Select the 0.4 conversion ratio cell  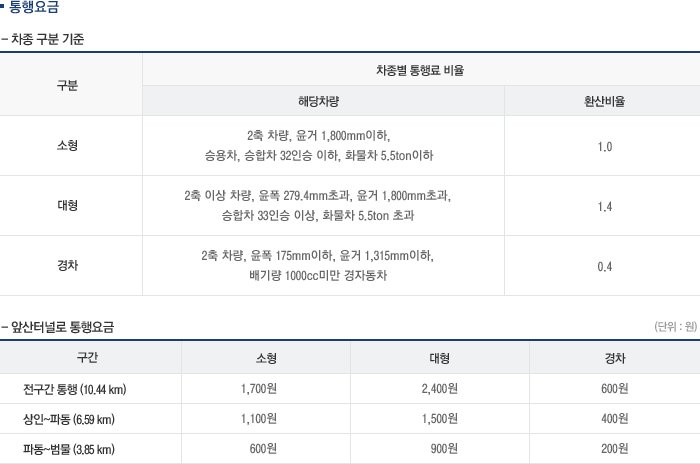tap(605, 266)
